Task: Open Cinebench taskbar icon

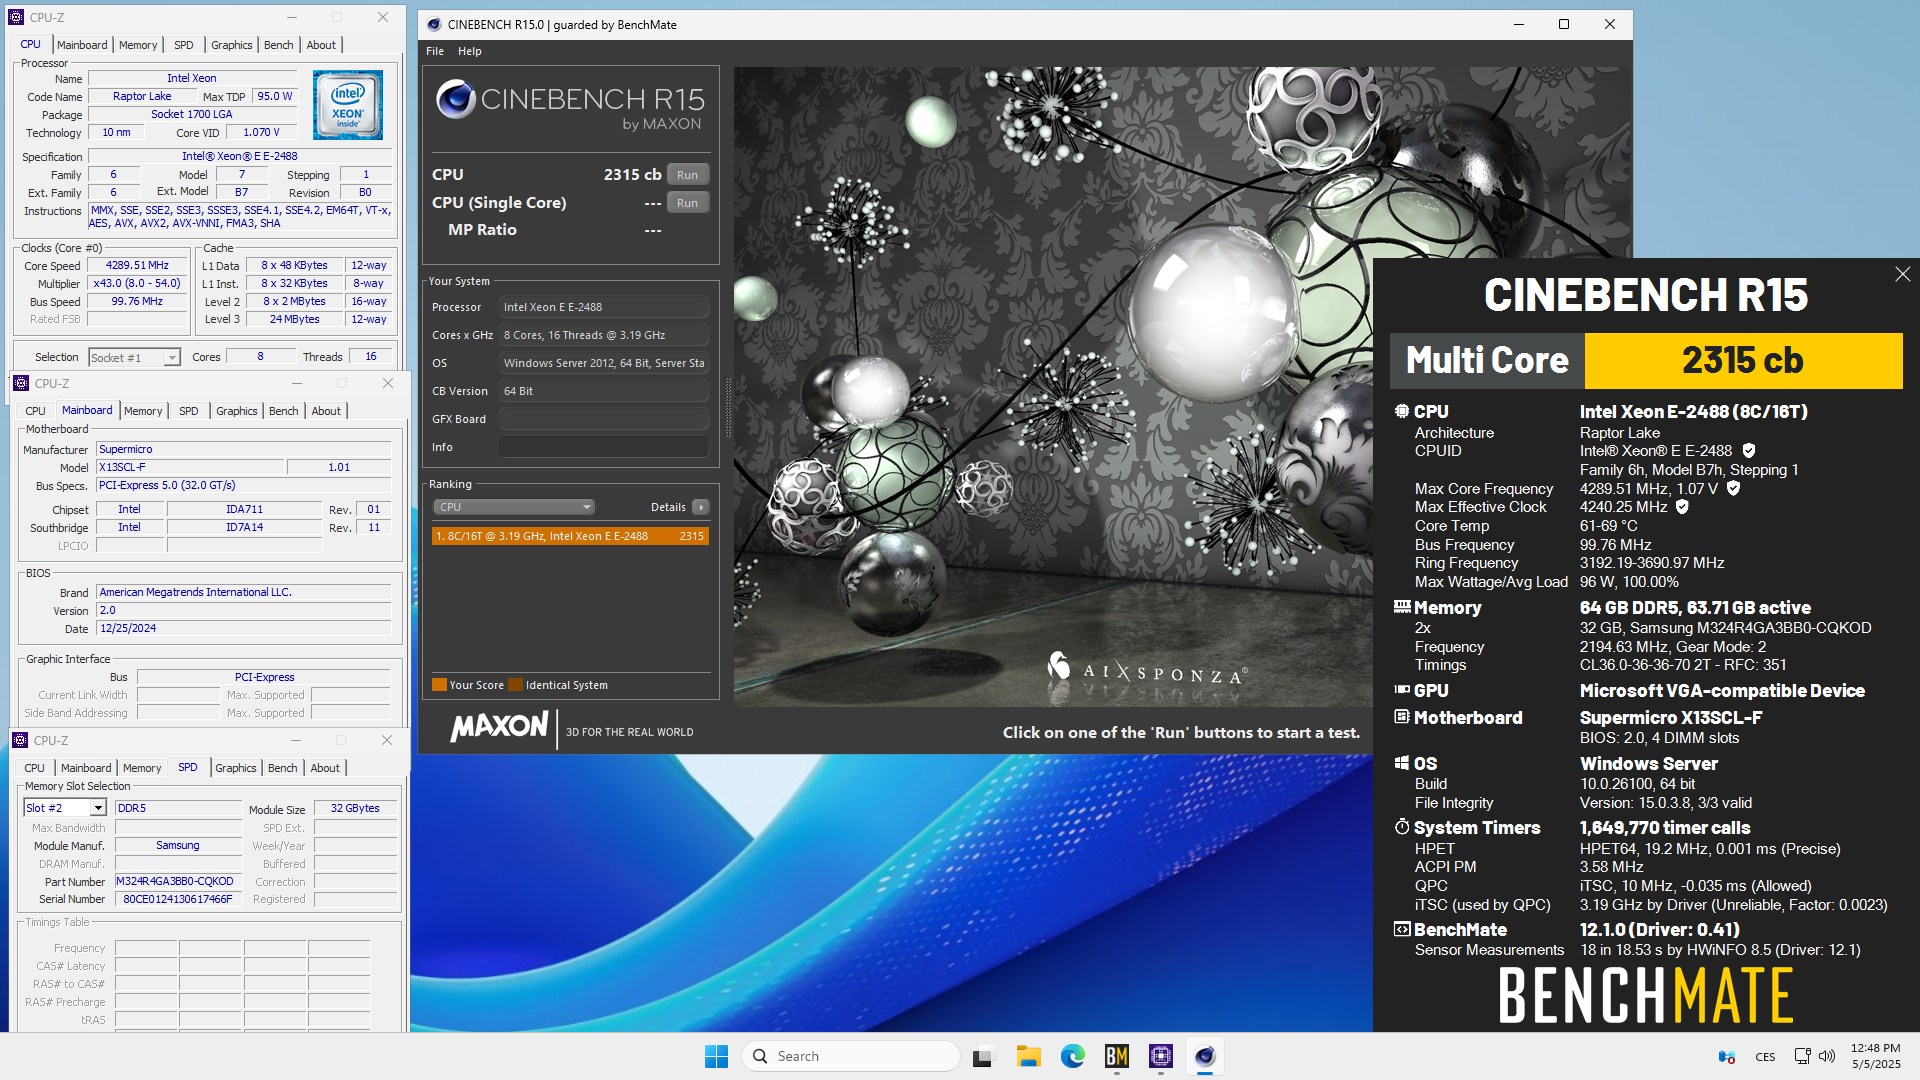Action: (1204, 1056)
